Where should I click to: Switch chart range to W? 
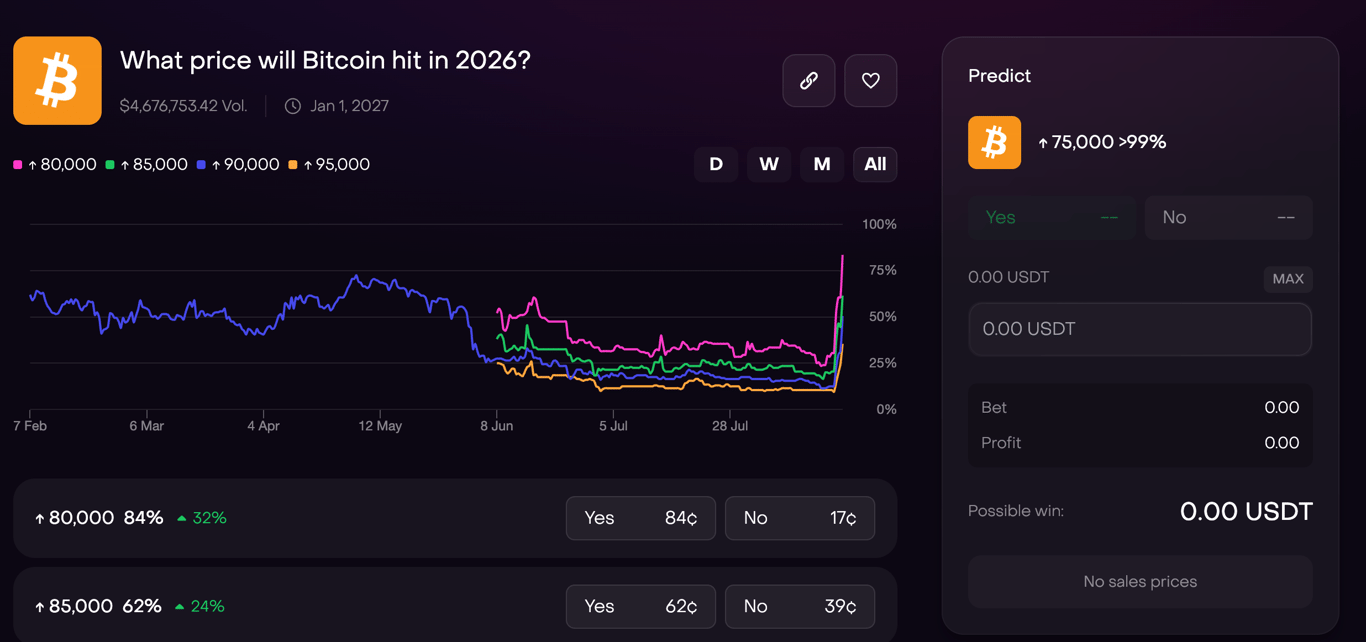pyautogui.click(x=769, y=164)
